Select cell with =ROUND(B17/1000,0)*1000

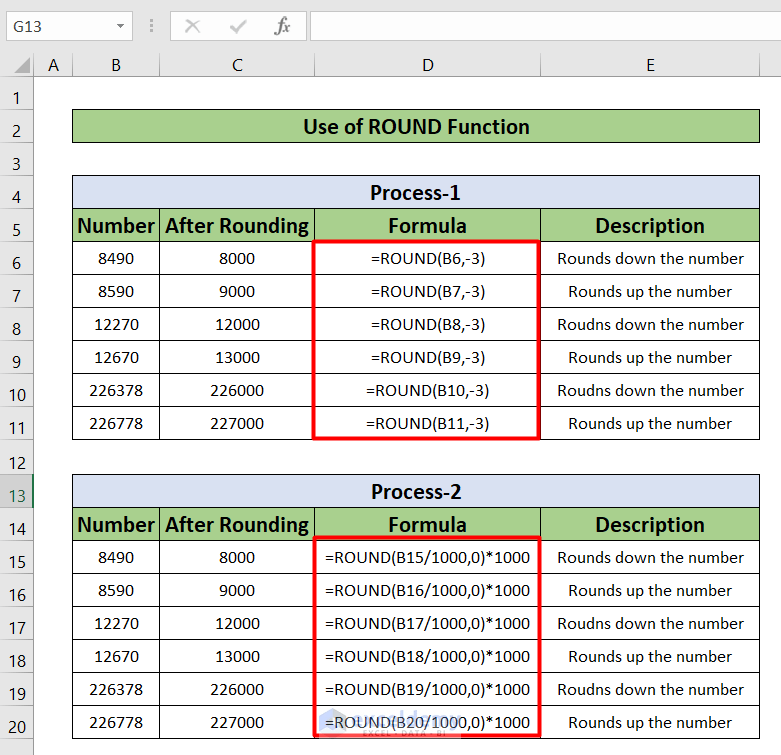[x=427, y=623]
